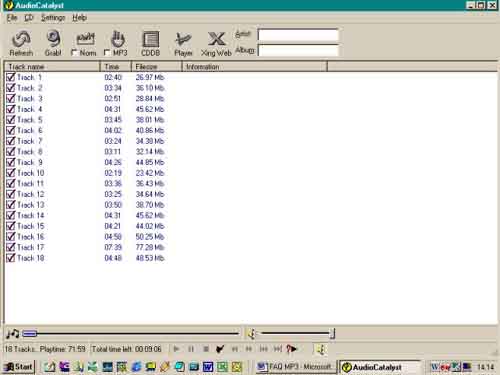Click the Windows Start button

[19, 367]
